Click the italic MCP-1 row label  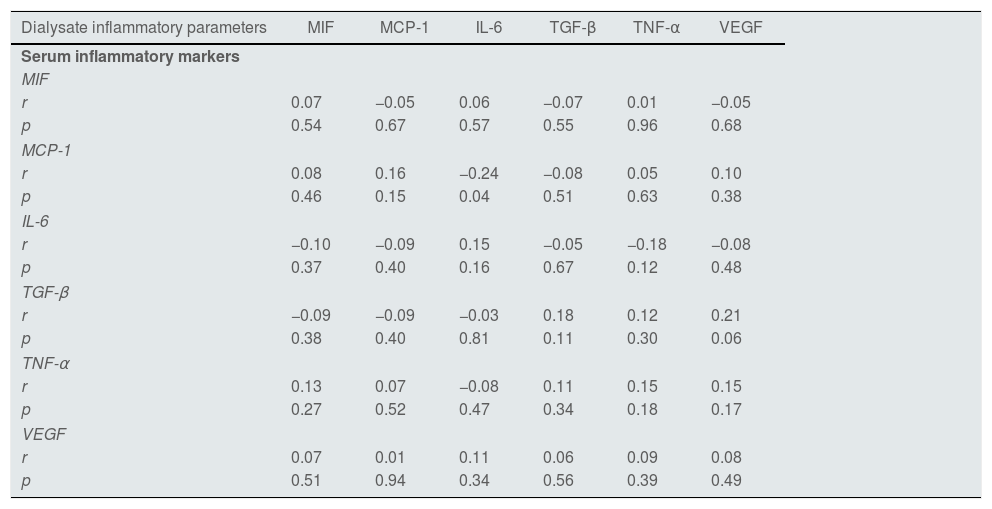[x=46, y=150]
